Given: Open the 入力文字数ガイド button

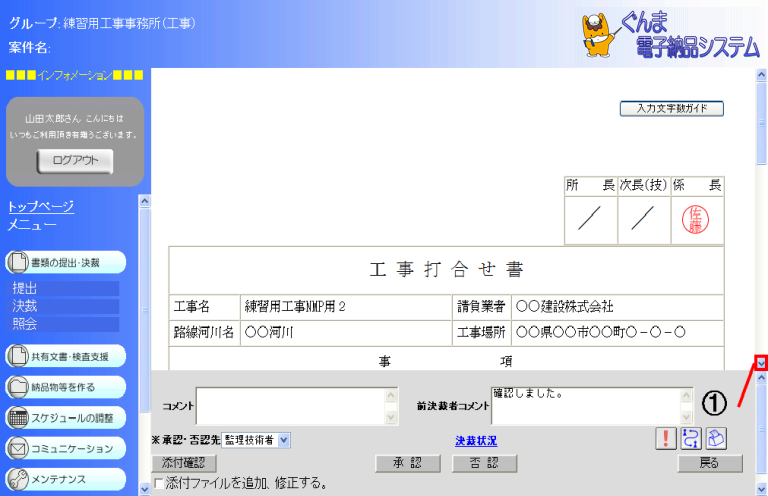Looking at the screenshot, I should click(672, 108).
